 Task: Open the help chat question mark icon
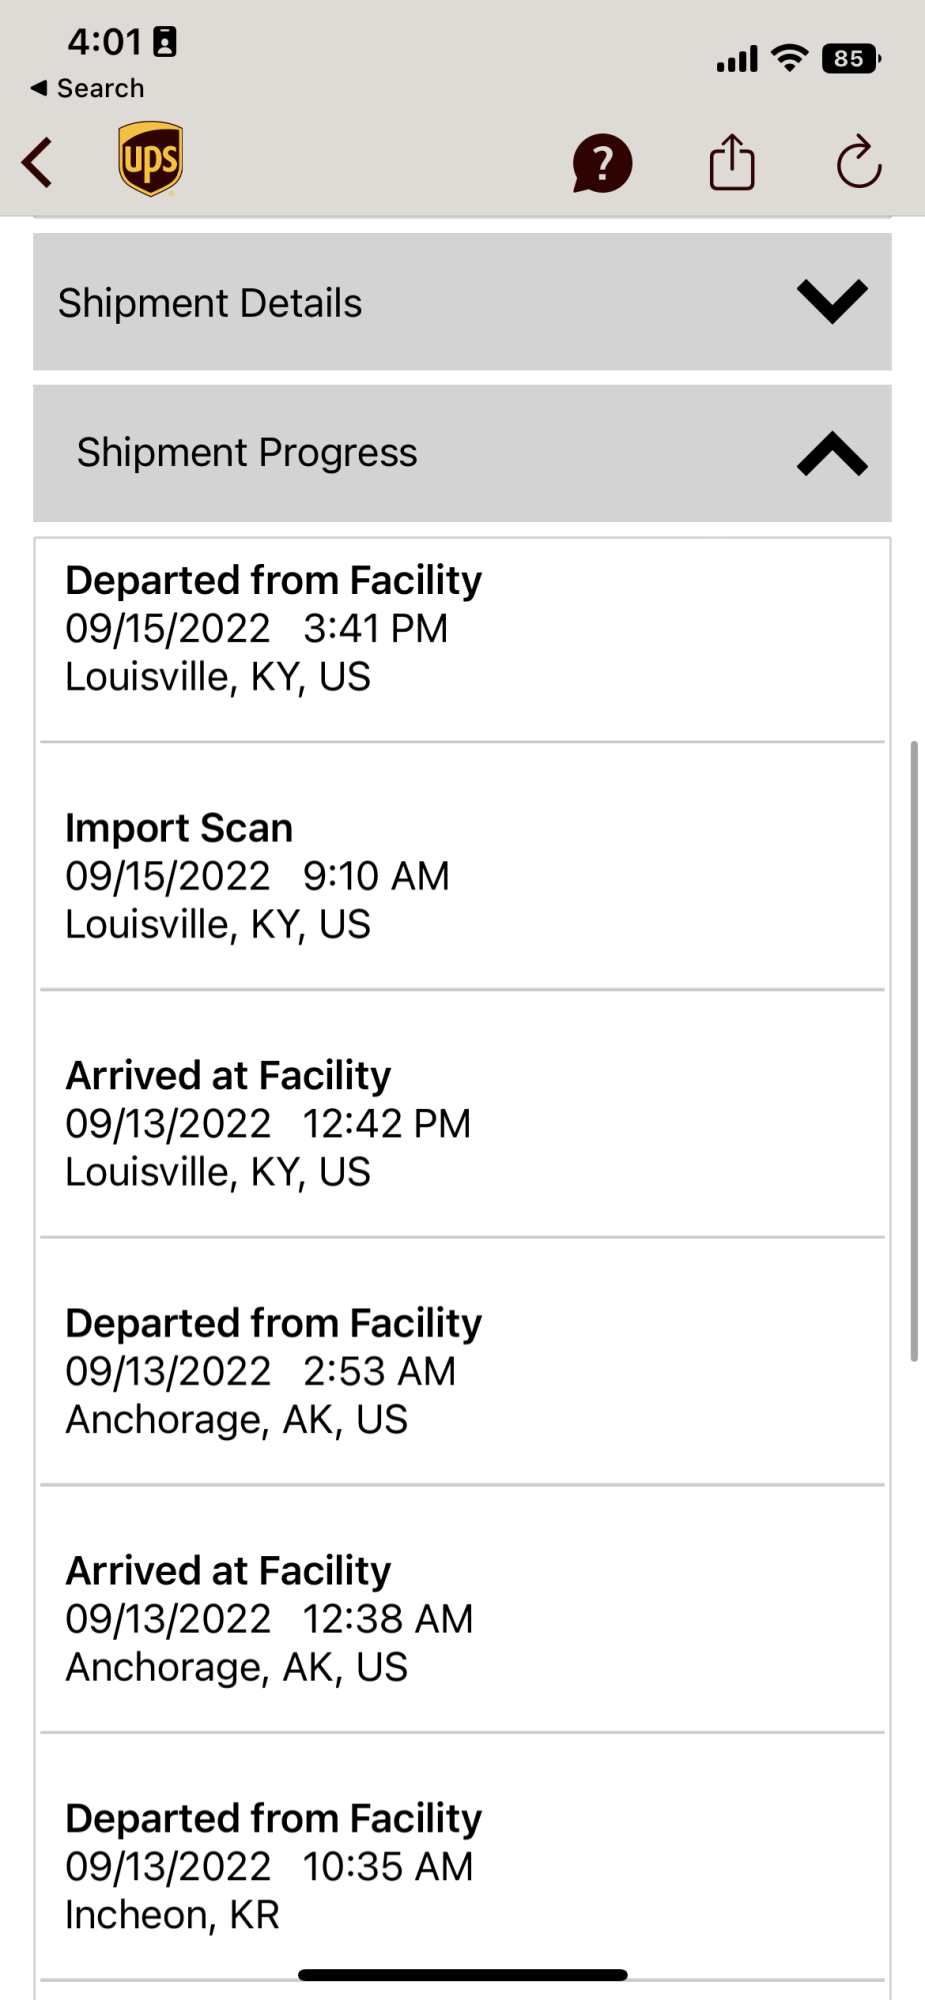602,163
